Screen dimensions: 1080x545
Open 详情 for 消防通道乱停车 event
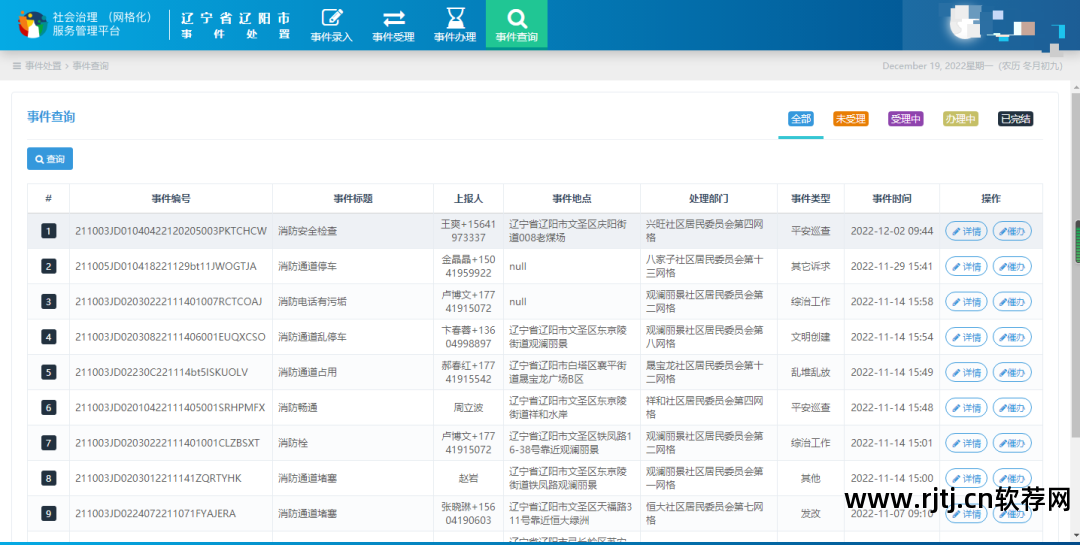pyautogui.click(x=966, y=337)
